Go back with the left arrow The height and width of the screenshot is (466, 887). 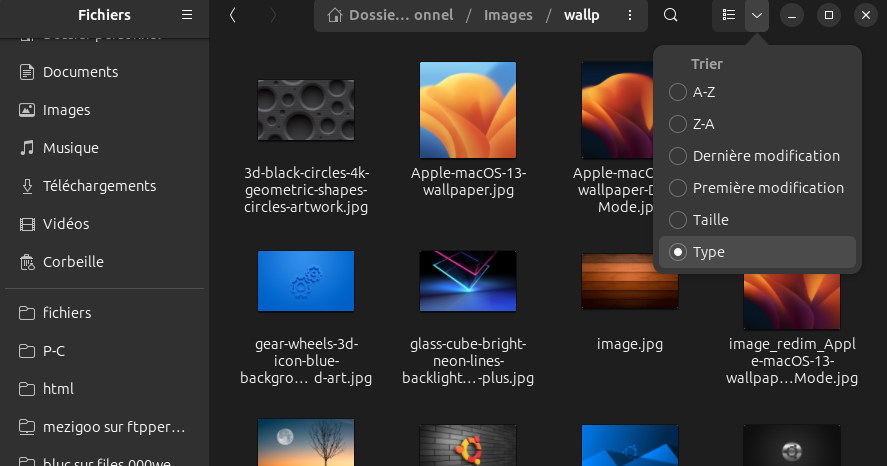[232, 15]
